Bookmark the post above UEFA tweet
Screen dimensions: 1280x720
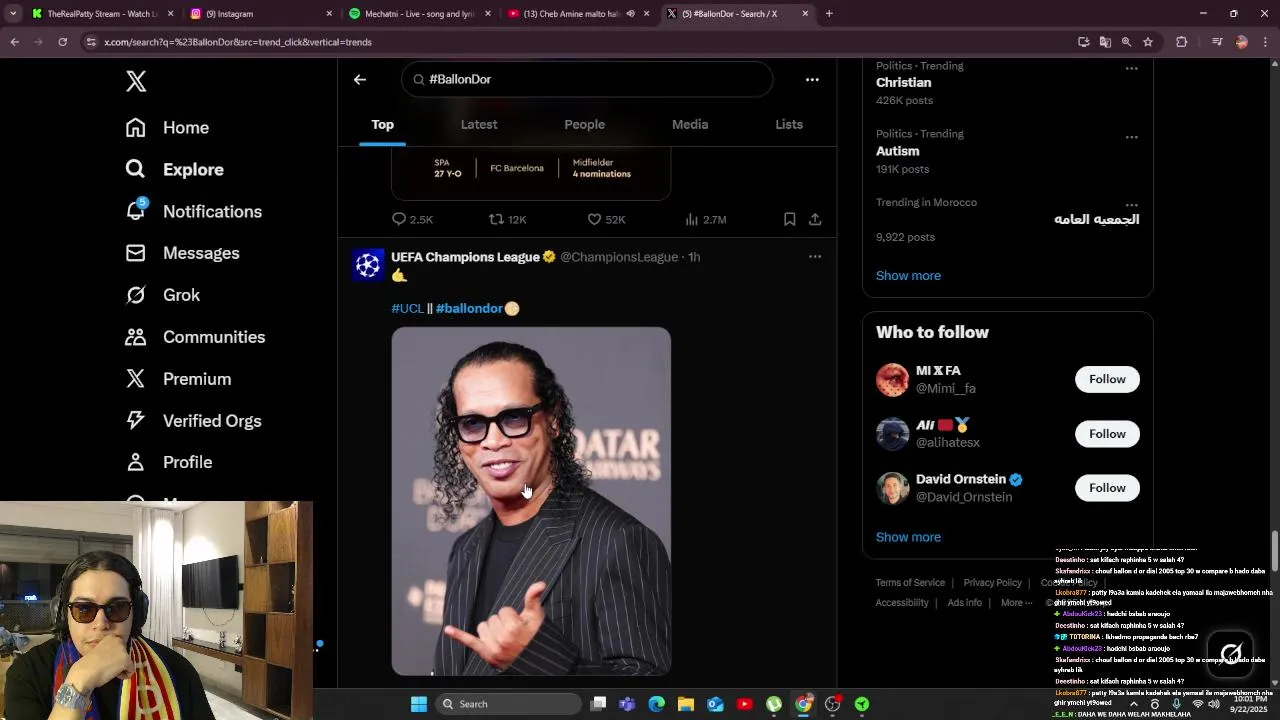coord(789,219)
